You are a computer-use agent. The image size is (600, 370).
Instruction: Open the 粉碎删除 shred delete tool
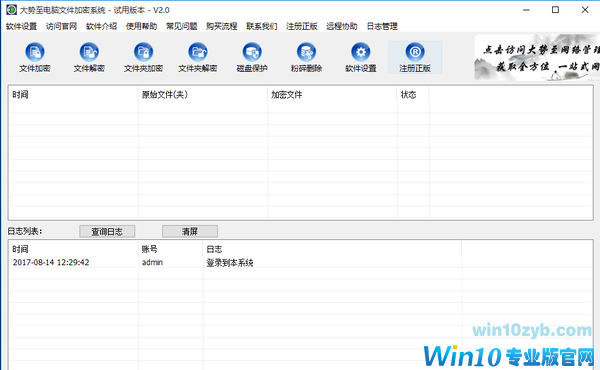(307, 57)
